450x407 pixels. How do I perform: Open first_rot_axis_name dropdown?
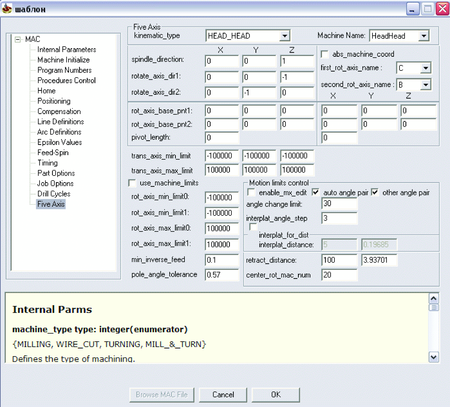coord(425,68)
